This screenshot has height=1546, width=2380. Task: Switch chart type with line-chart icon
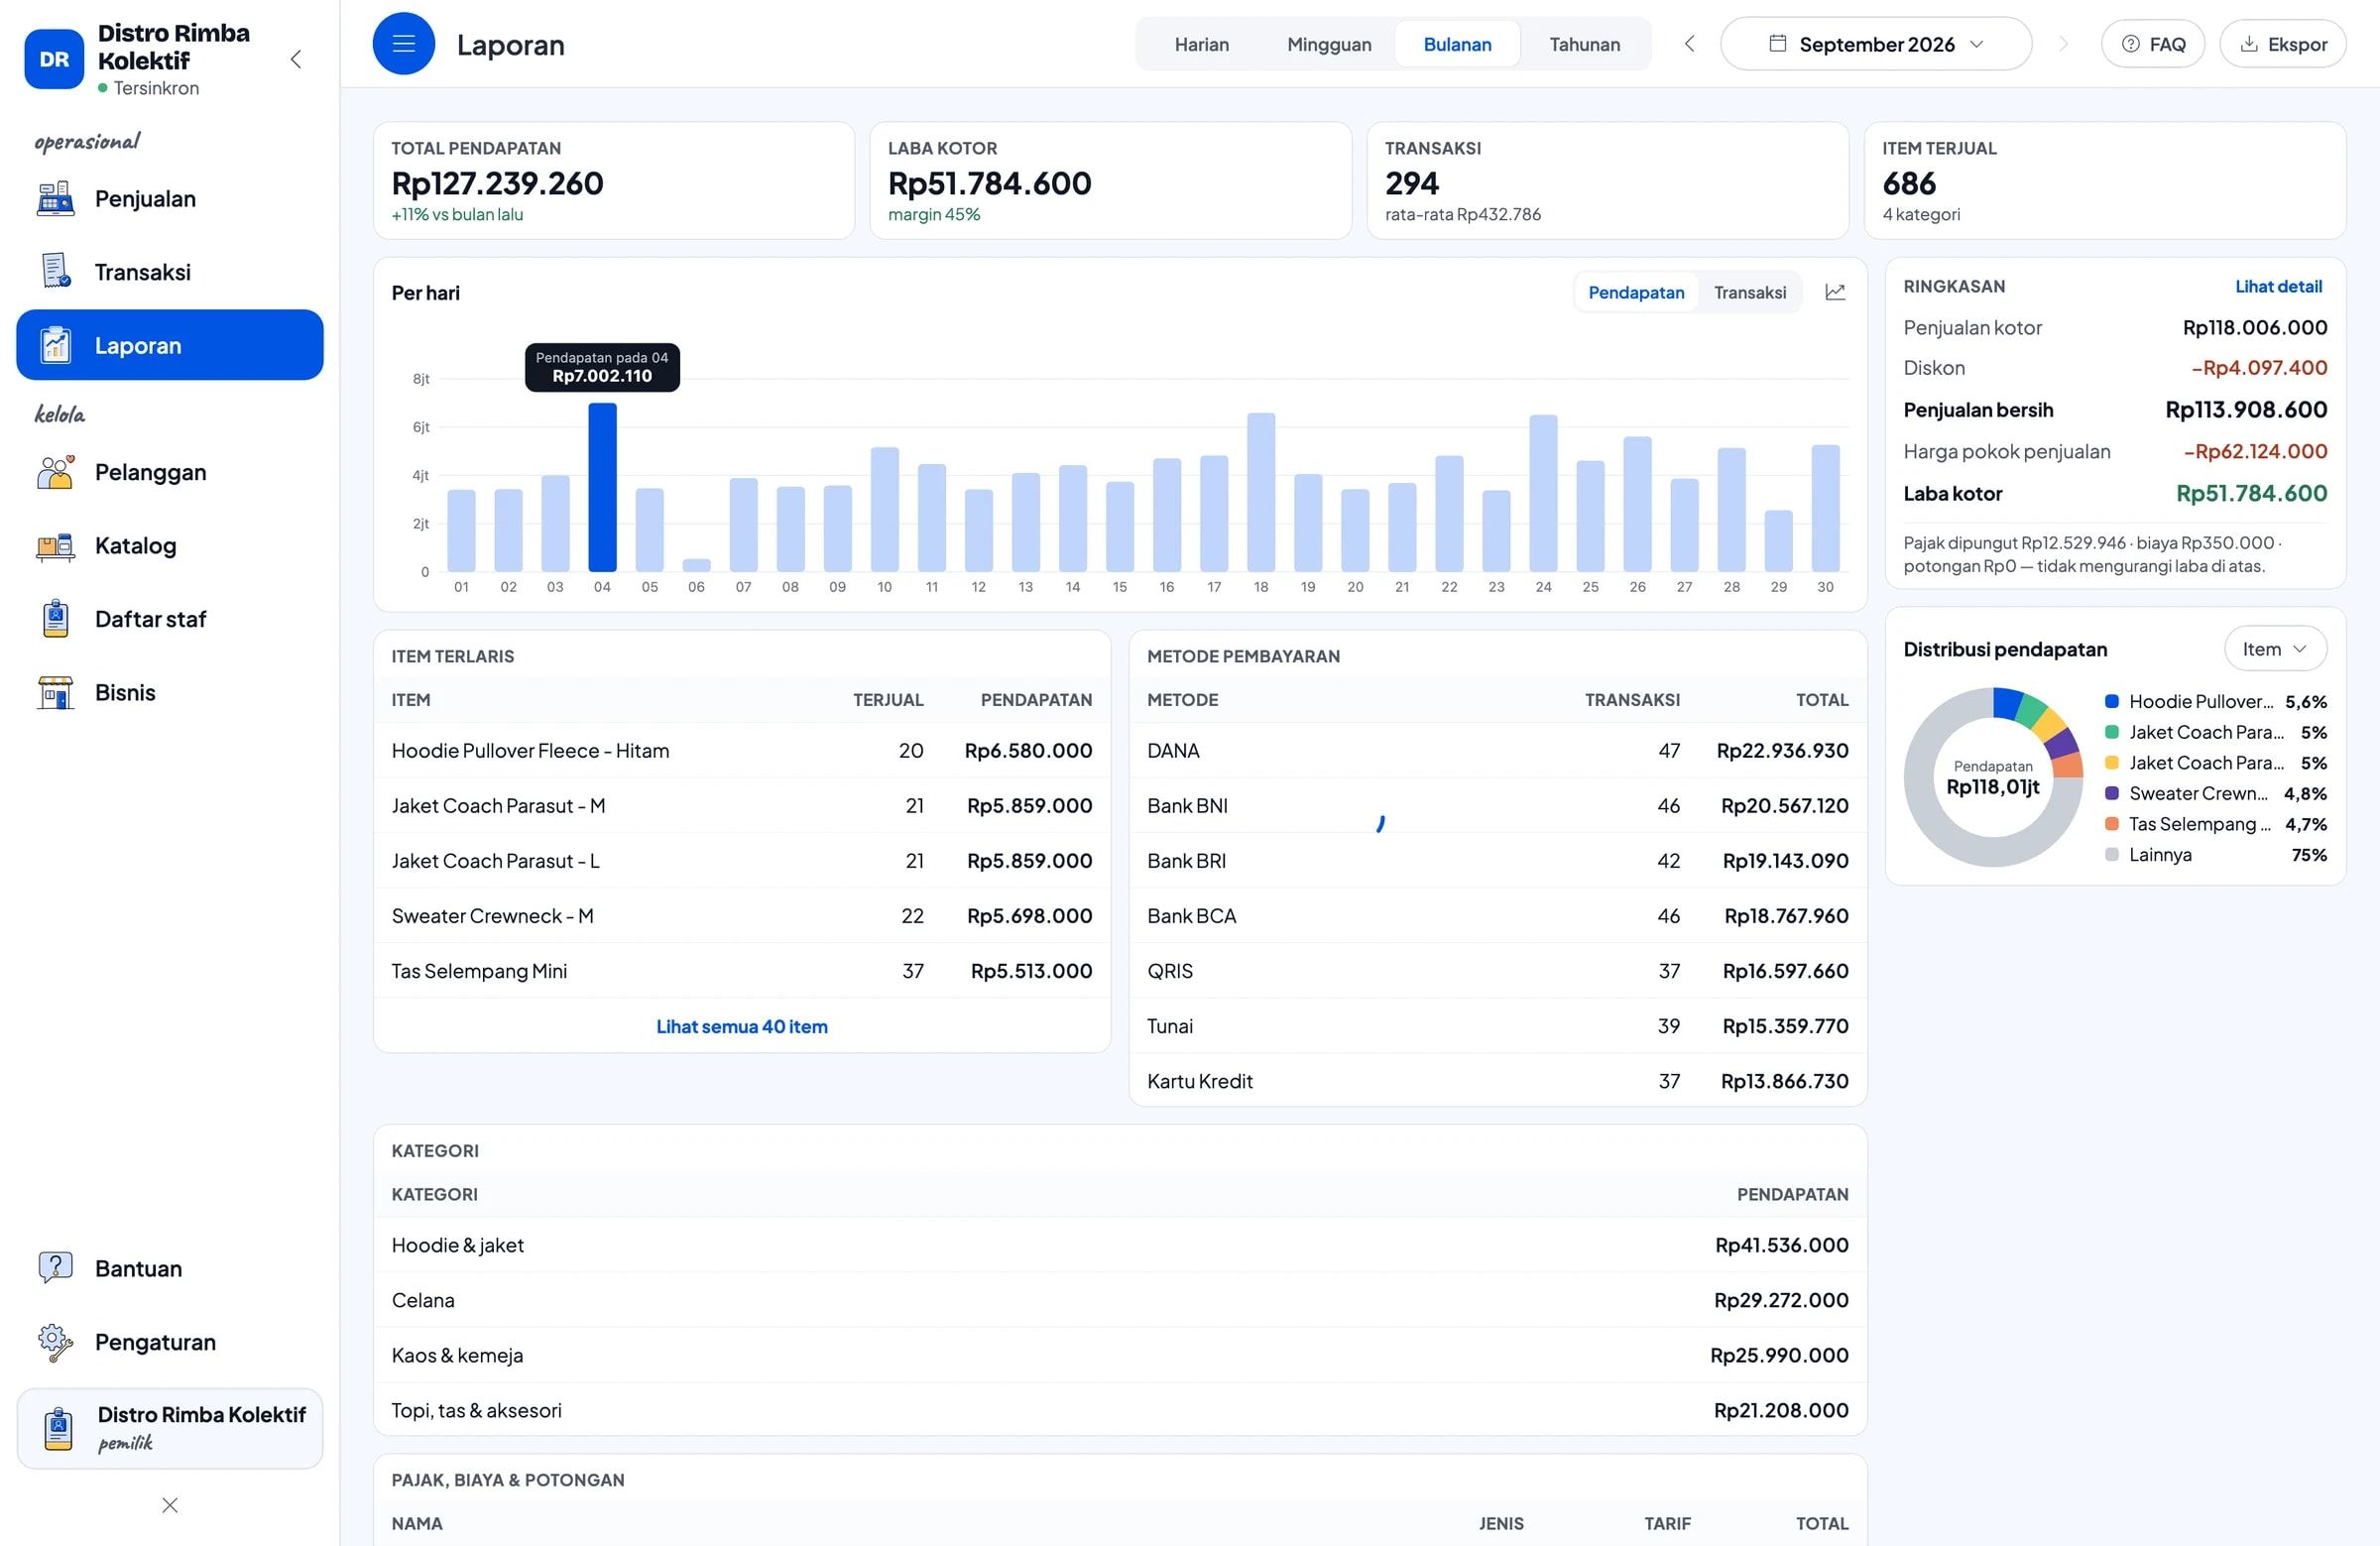(1835, 292)
